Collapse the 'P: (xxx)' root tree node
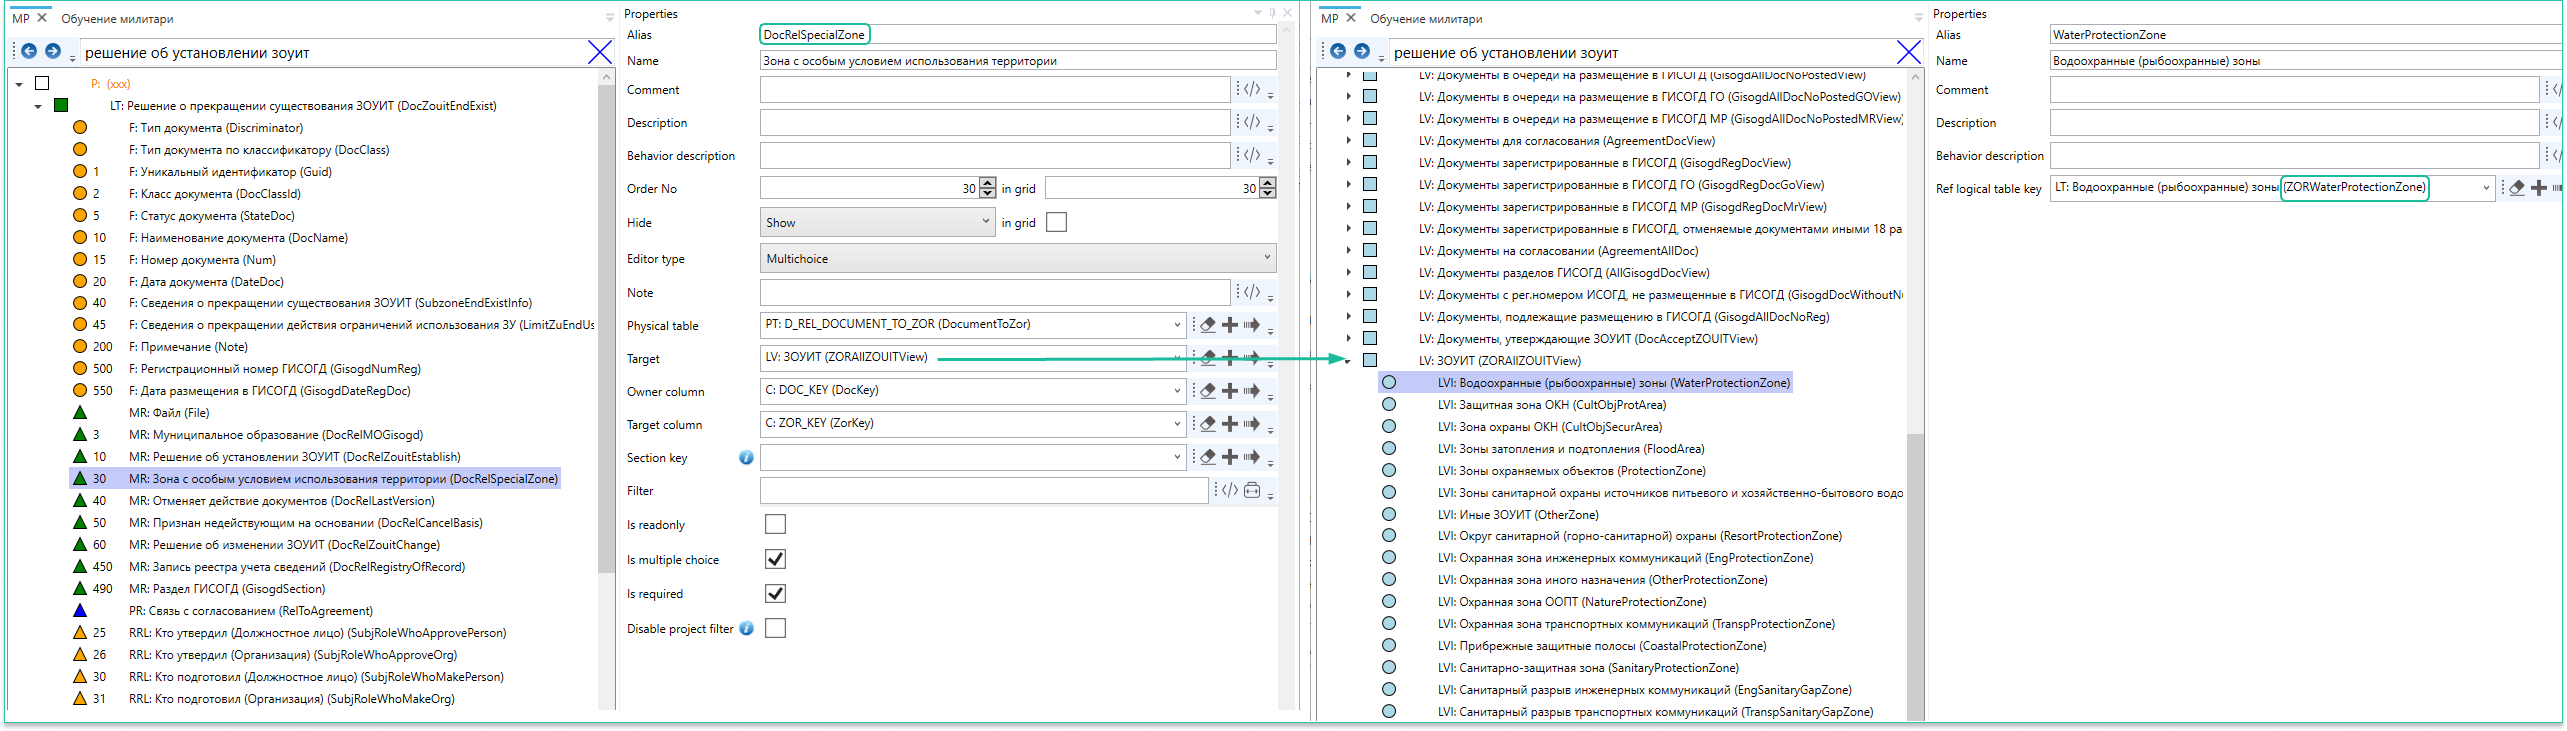 click(x=19, y=85)
